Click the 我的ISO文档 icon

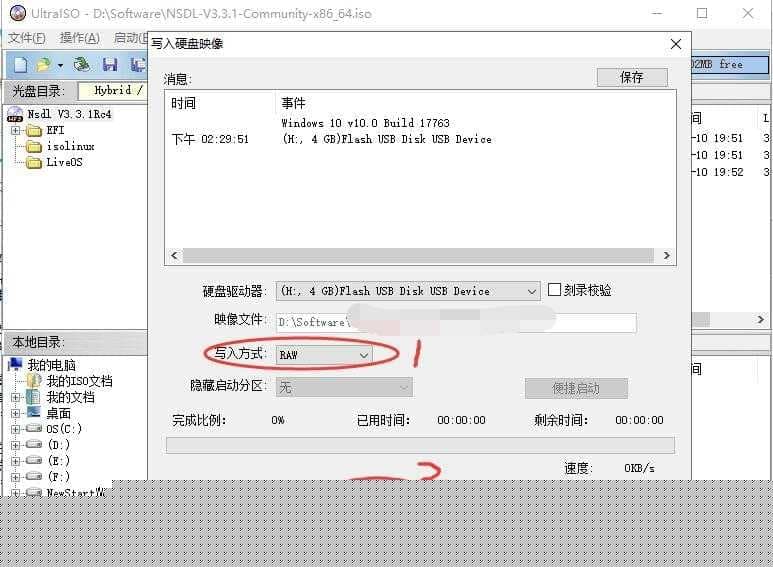pyautogui.click(x=34, y=381)
